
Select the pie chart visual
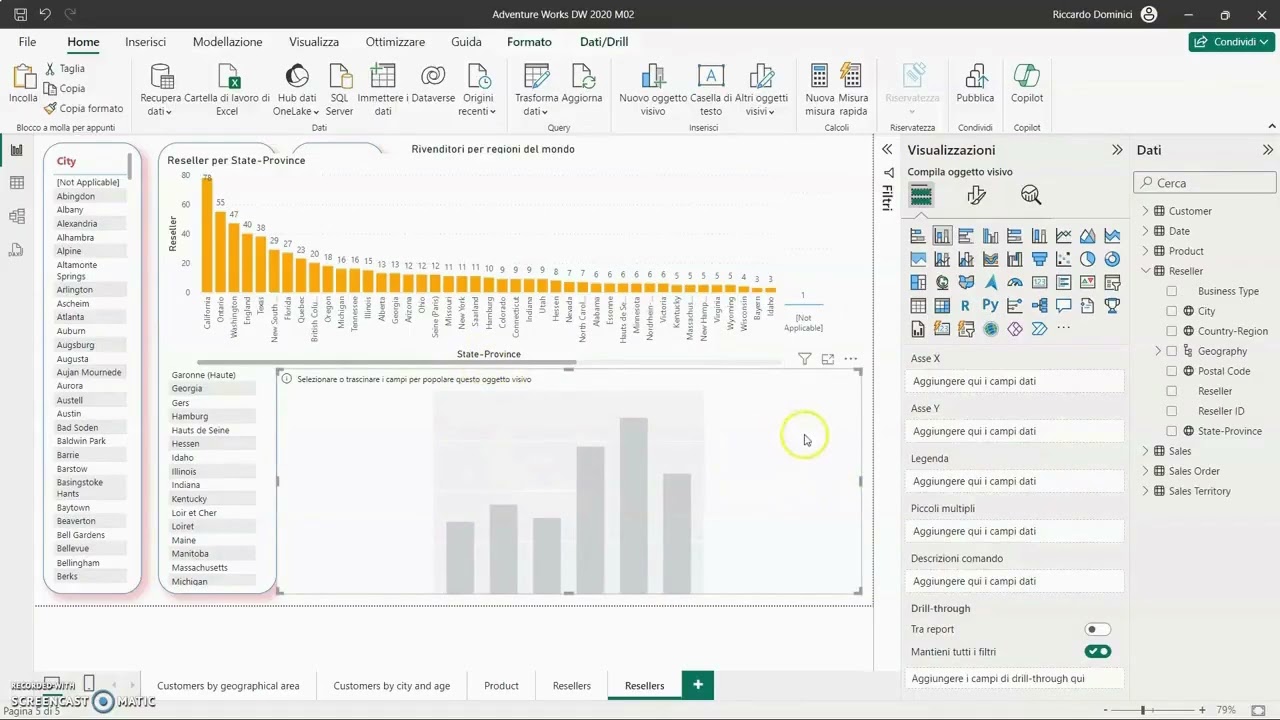pos(1087,259)
